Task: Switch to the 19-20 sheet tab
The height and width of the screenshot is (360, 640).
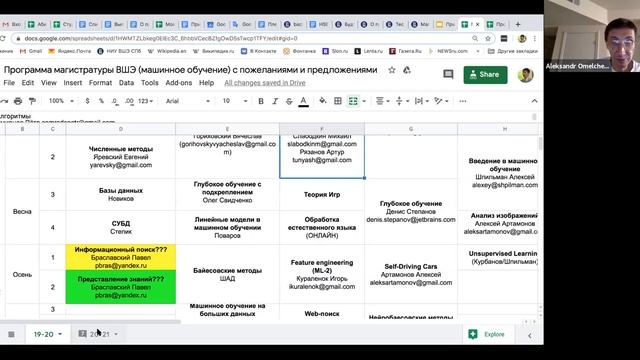Action: pos(44,334)
